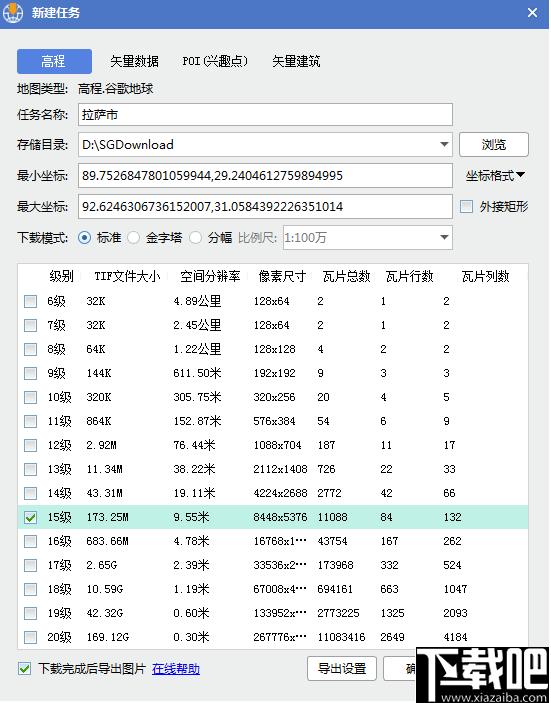Screen dimensions: 551x703
Task: Check the 16级 level checkbox
Action: pyautogui.click(x=30, y=541)
